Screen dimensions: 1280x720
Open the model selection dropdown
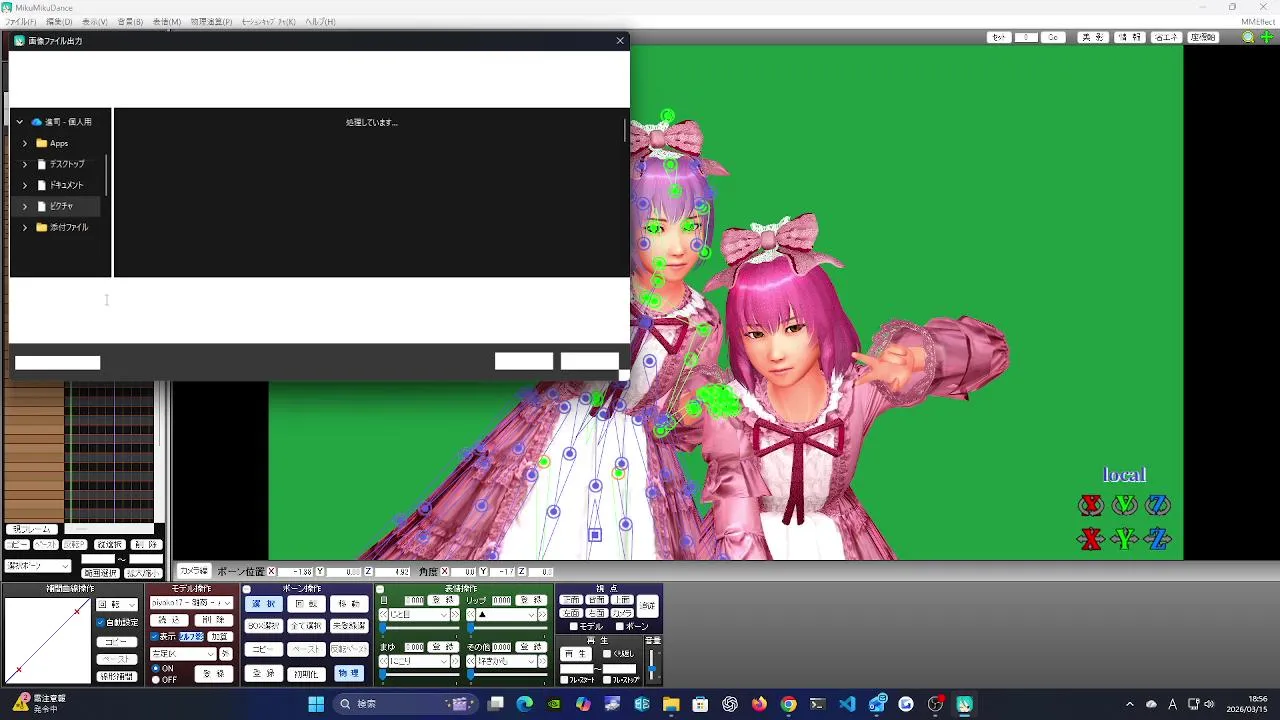[x=191, y=603]
